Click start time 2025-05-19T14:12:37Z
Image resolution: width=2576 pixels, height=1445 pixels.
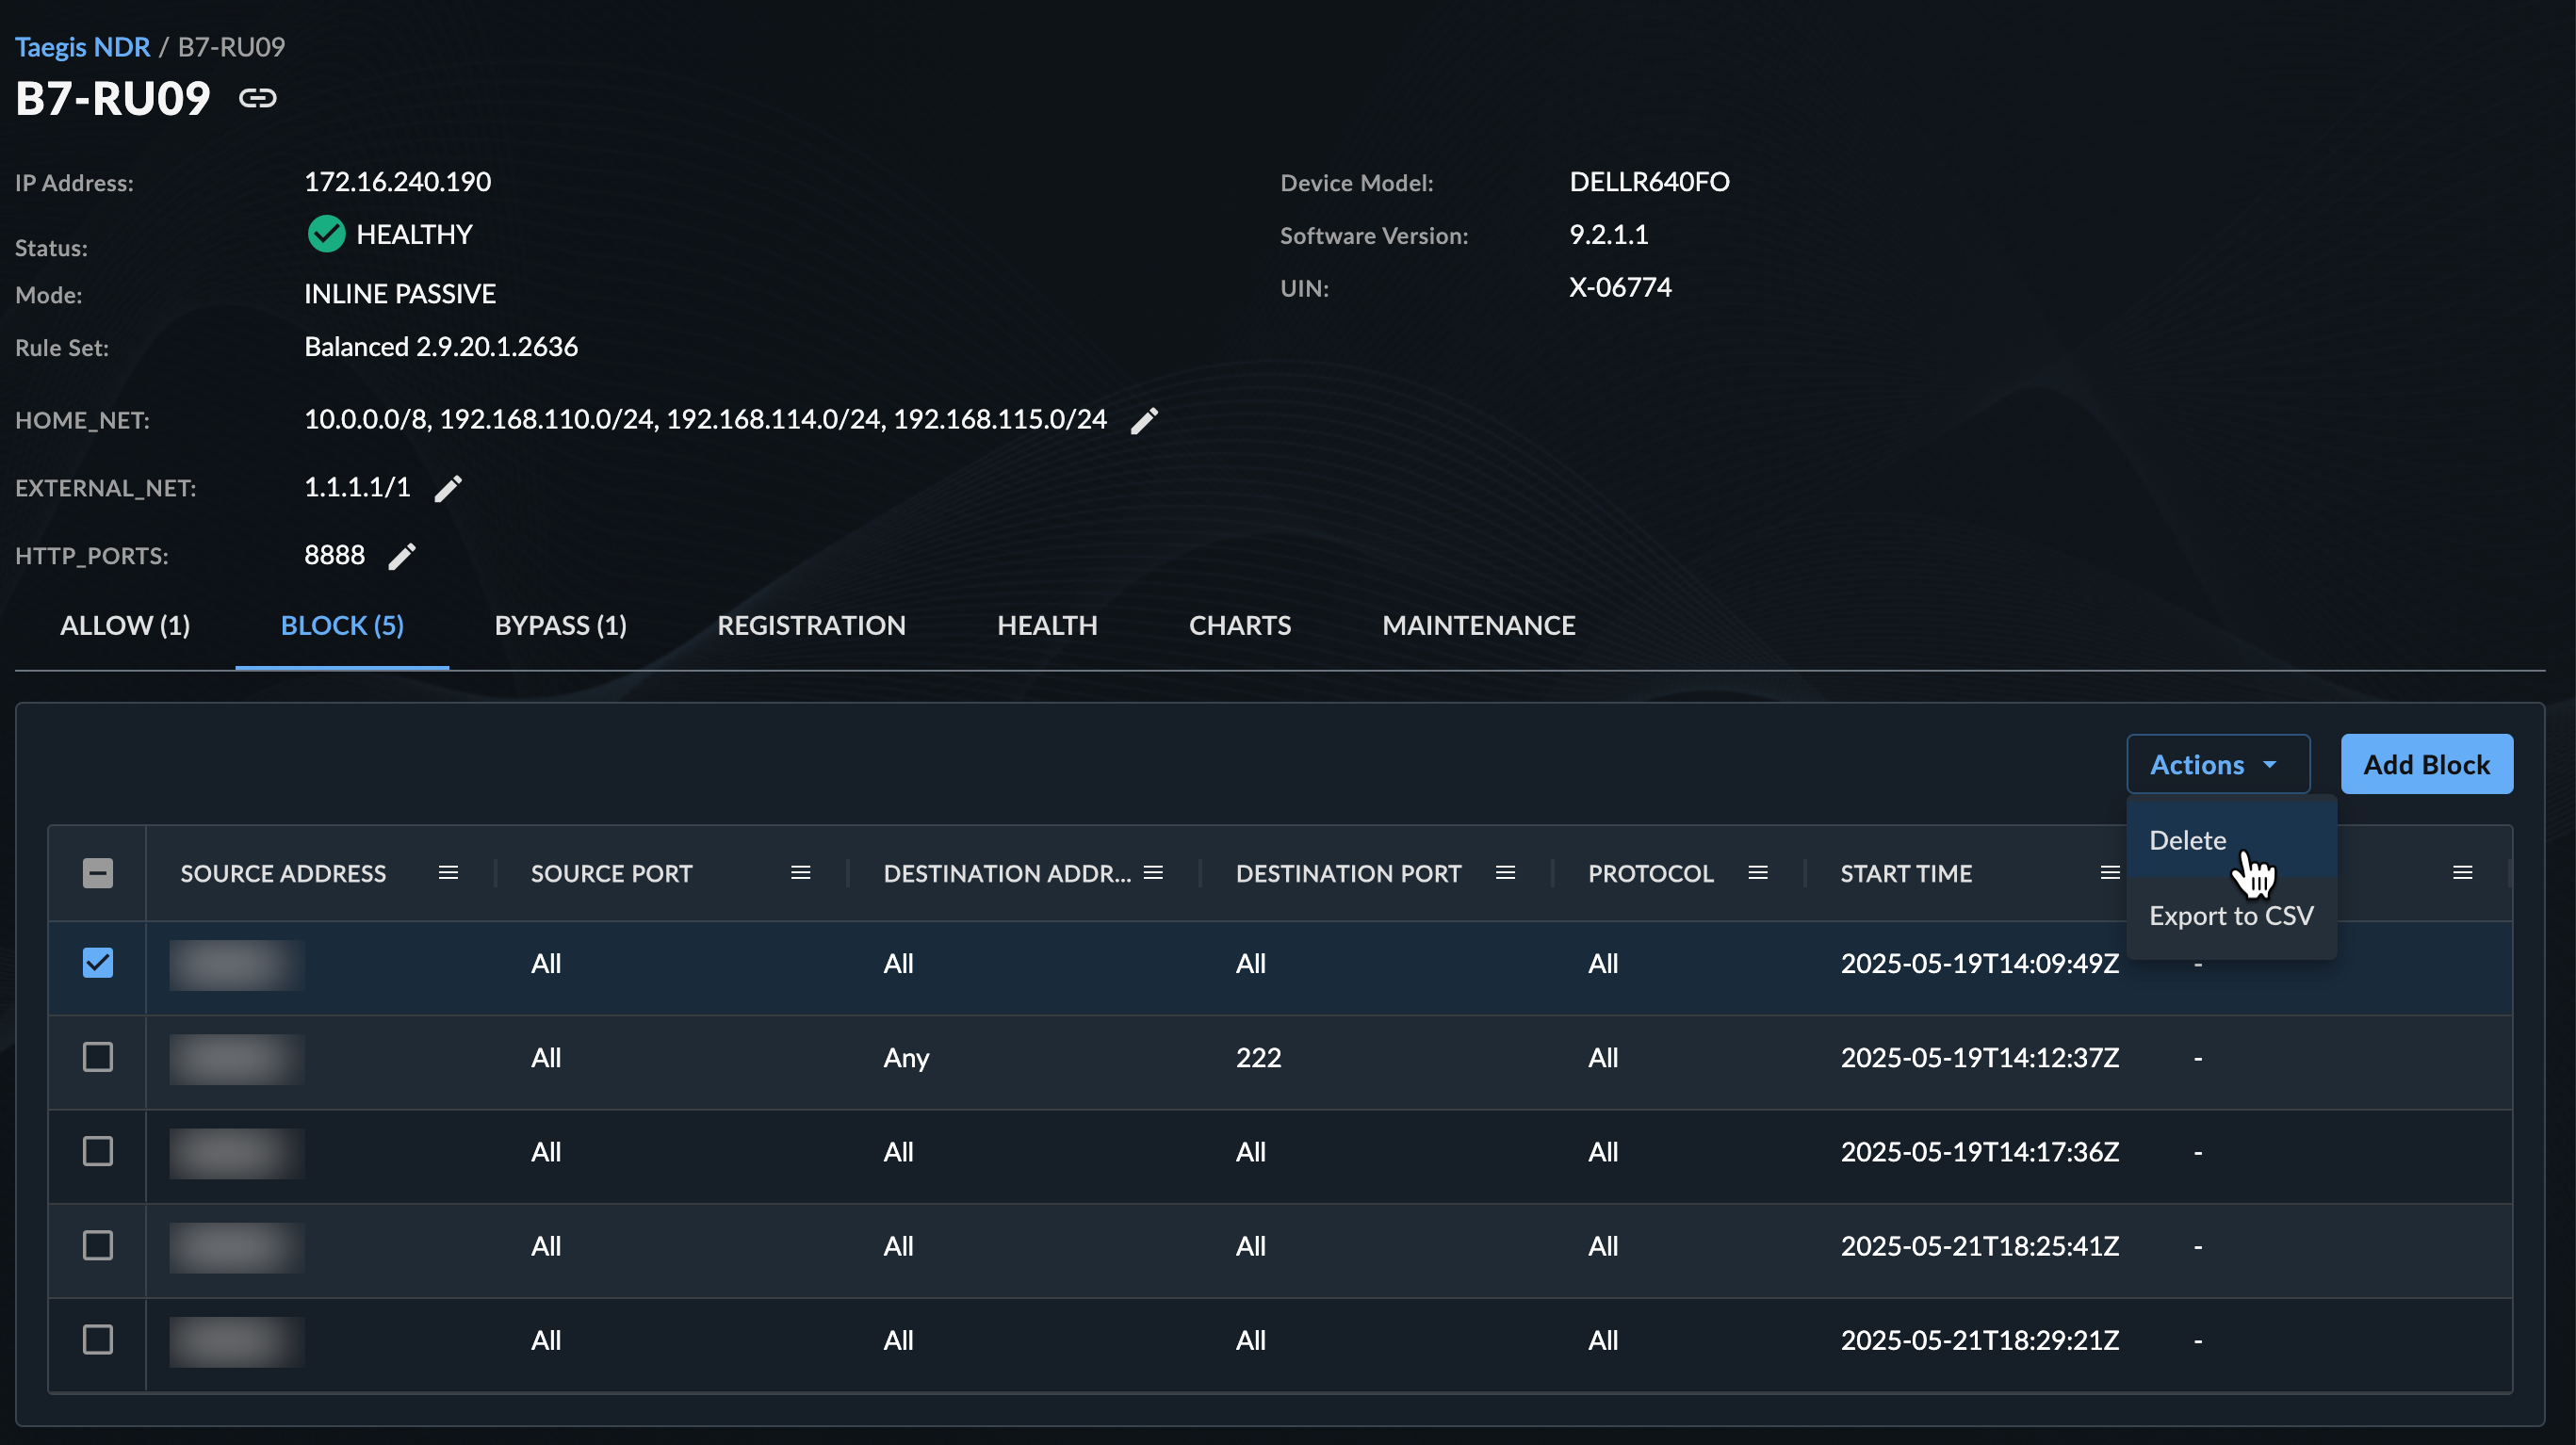coord(1980,1058)
